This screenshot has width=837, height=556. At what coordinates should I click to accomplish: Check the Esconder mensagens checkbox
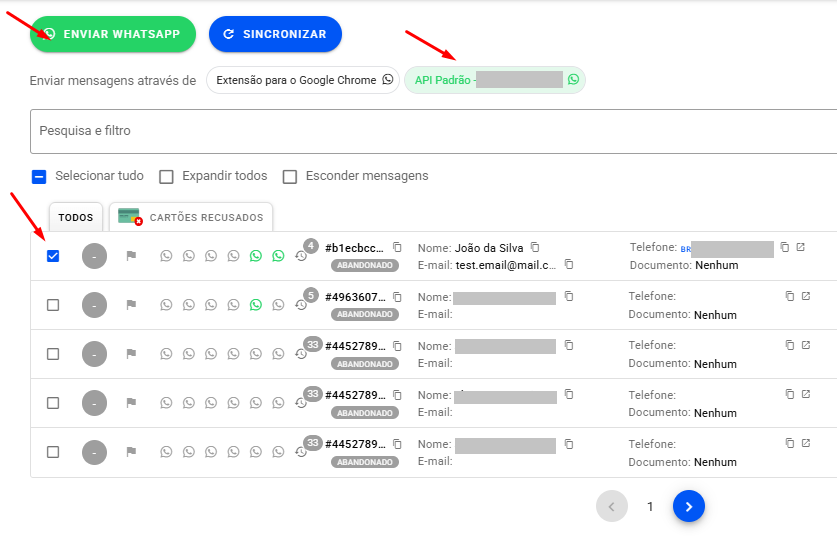[x=290, y=177]
